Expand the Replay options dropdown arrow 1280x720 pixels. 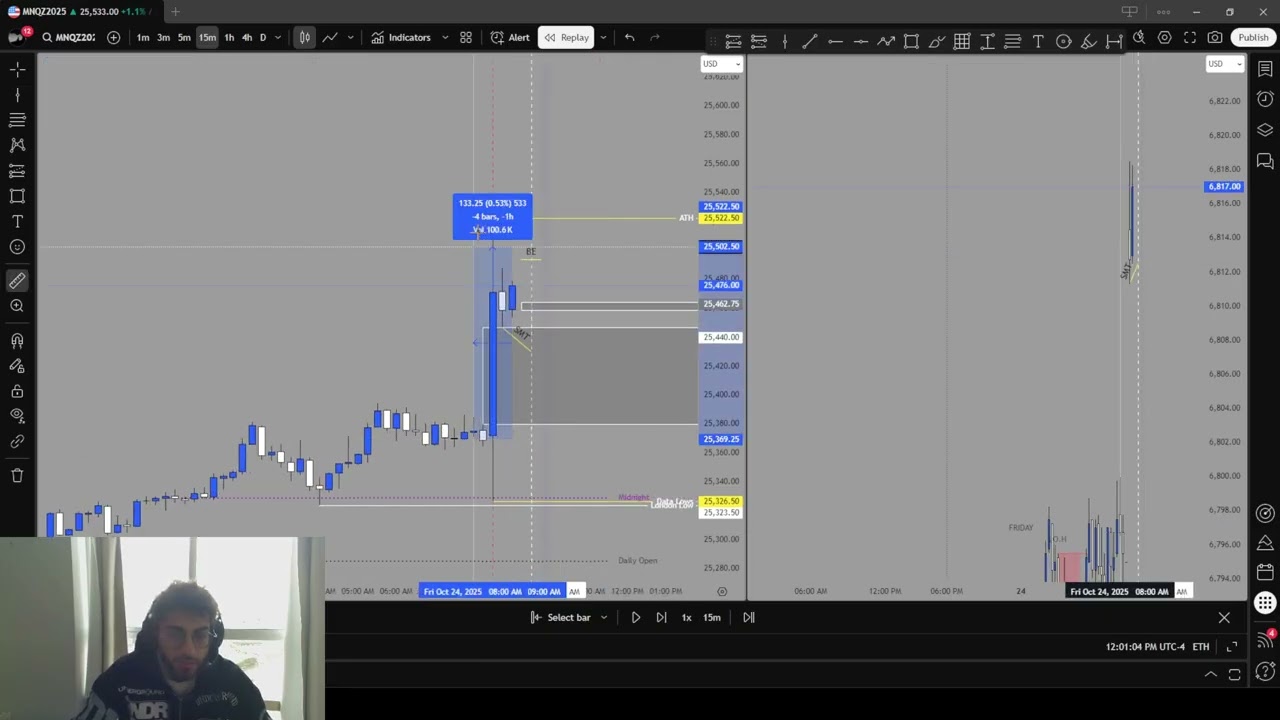(603, 37)
